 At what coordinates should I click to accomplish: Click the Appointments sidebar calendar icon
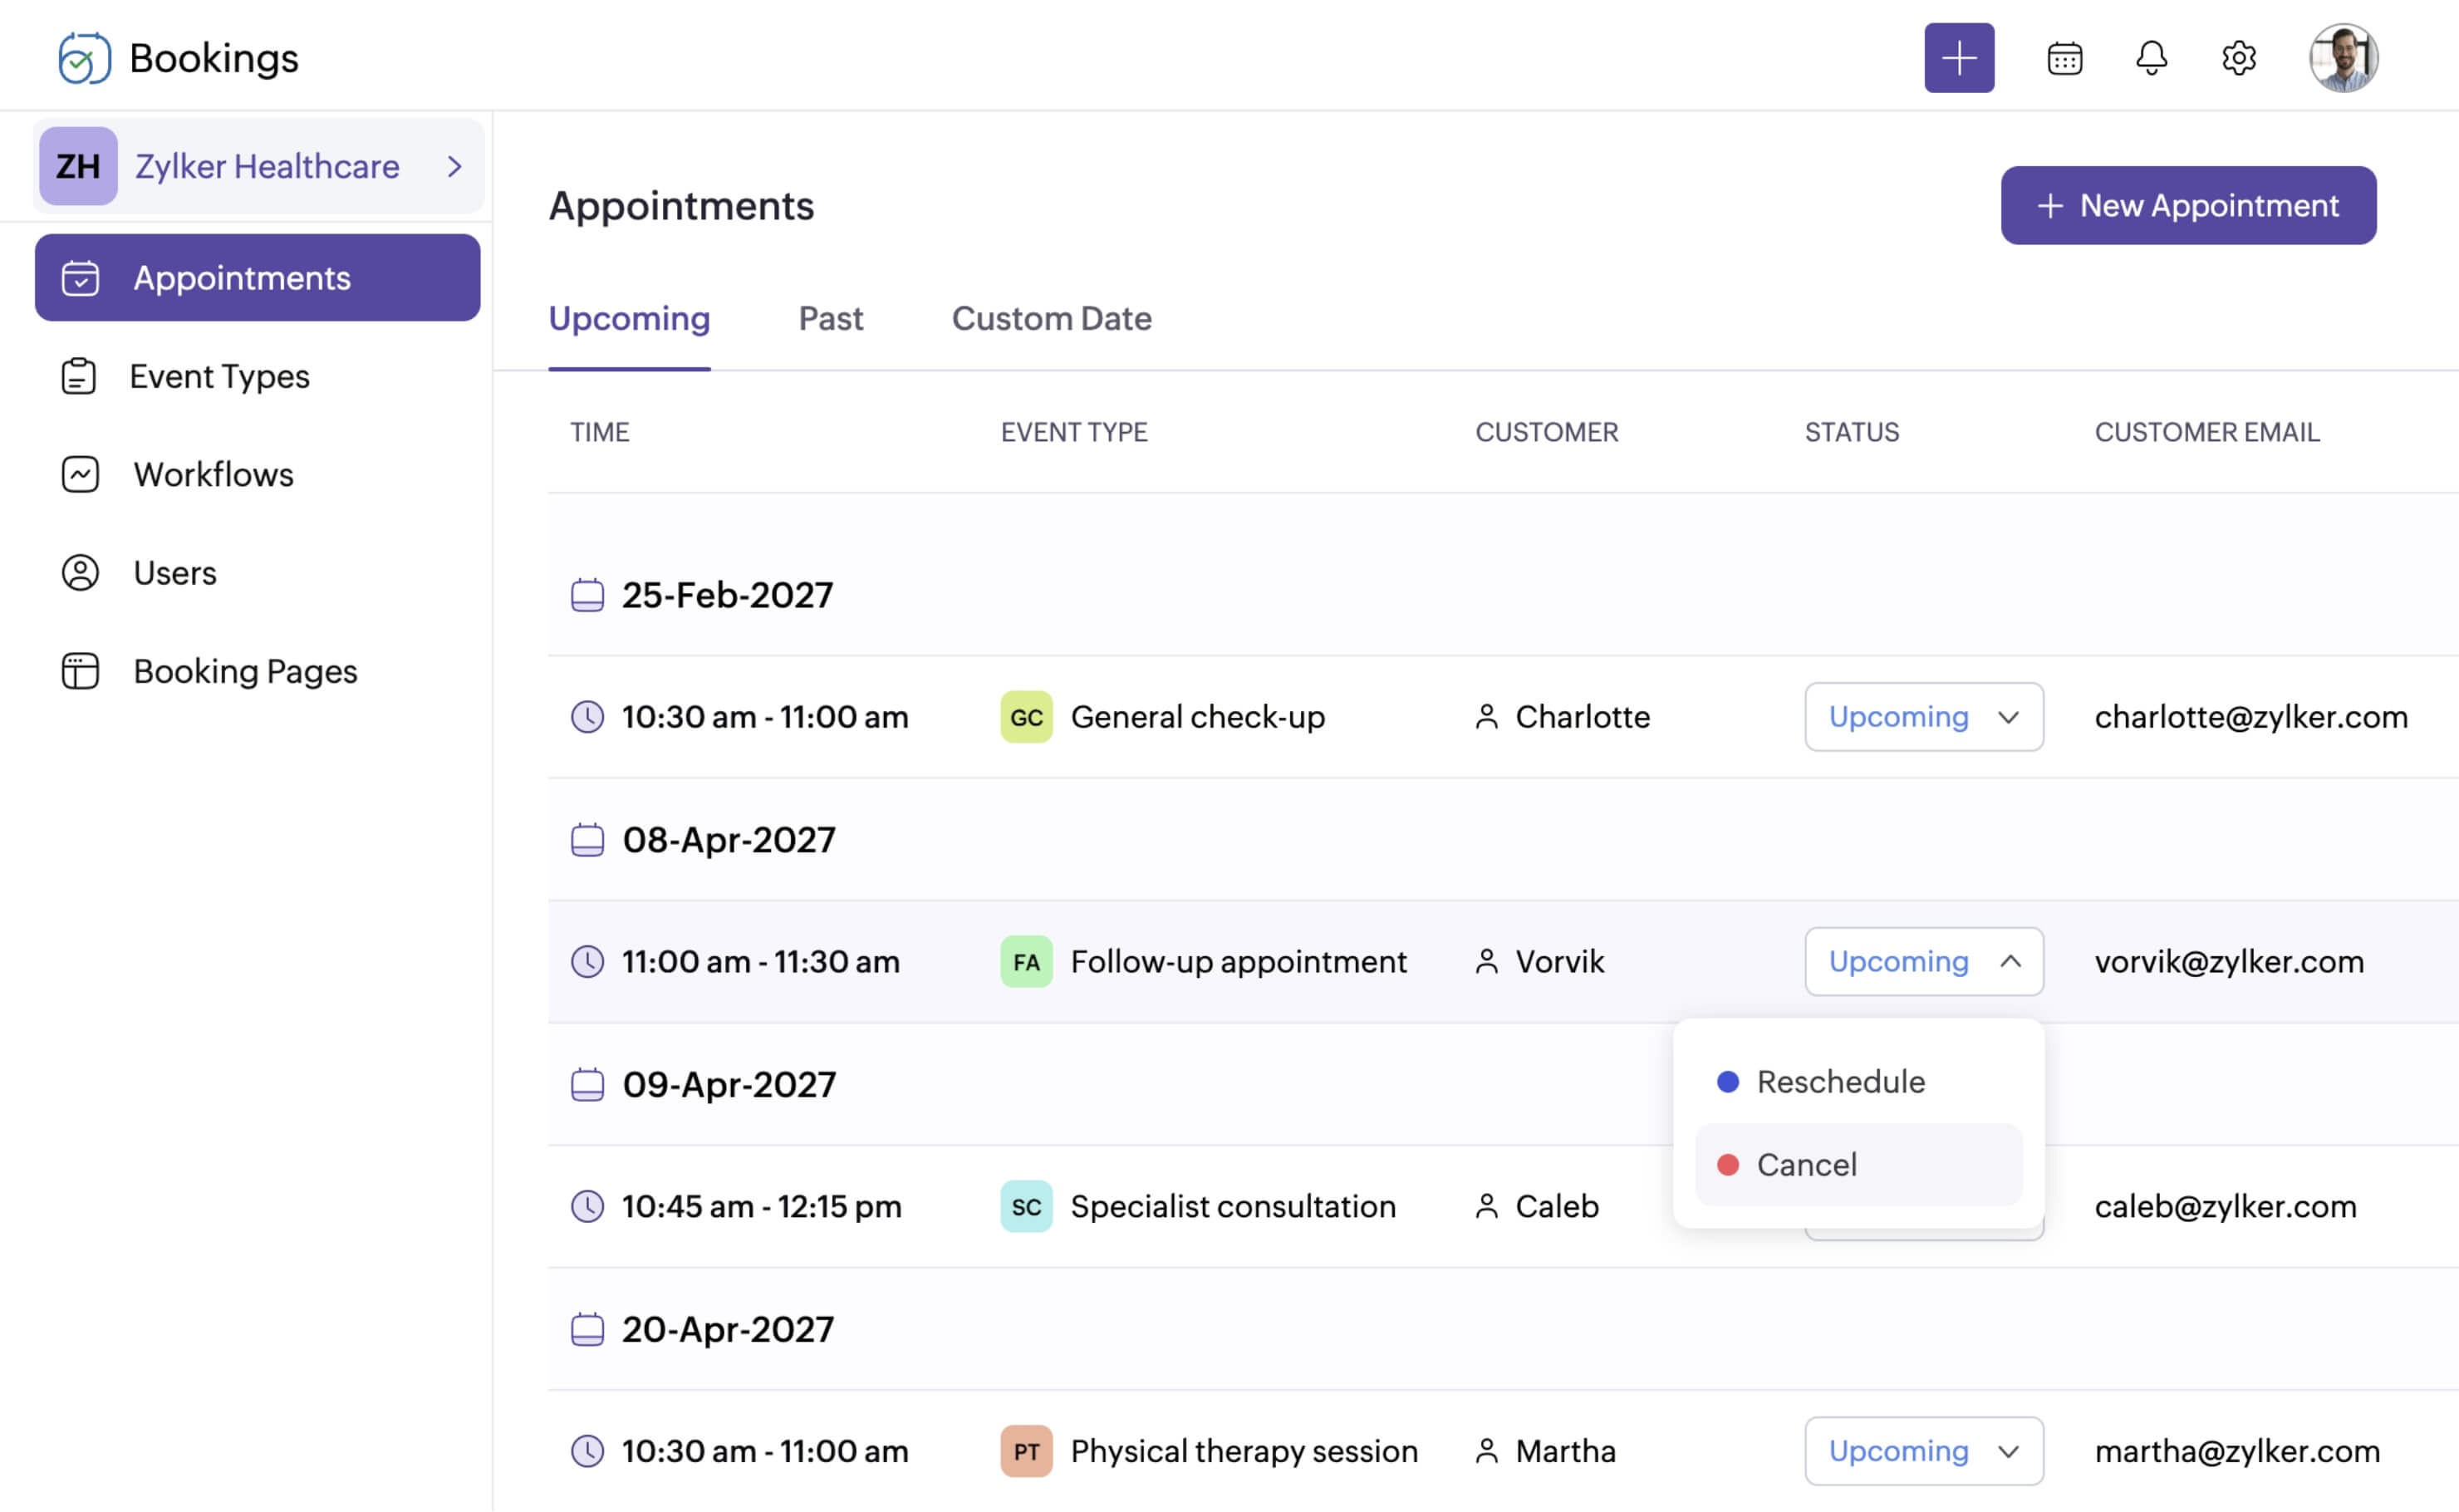coord(80,278)
